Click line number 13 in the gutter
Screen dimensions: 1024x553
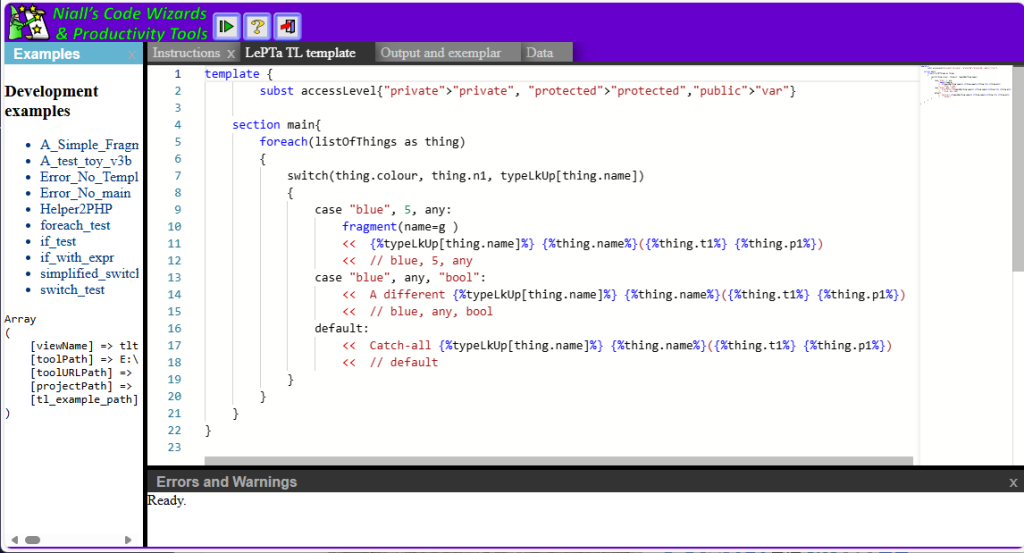[174, 278]
